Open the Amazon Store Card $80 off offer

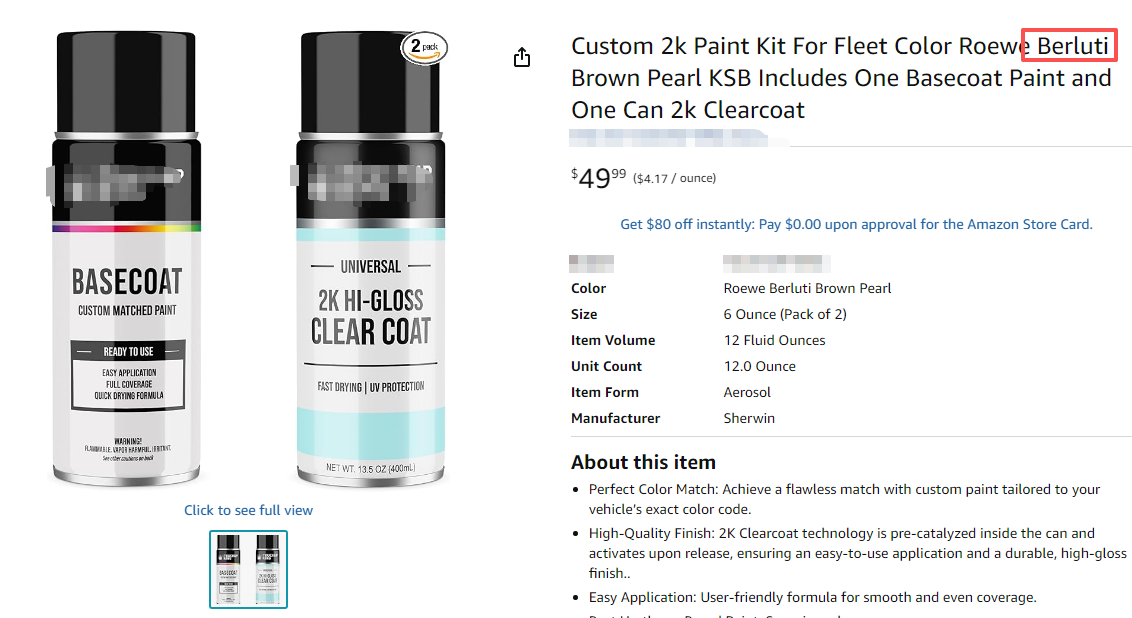[x=856, y=224]
